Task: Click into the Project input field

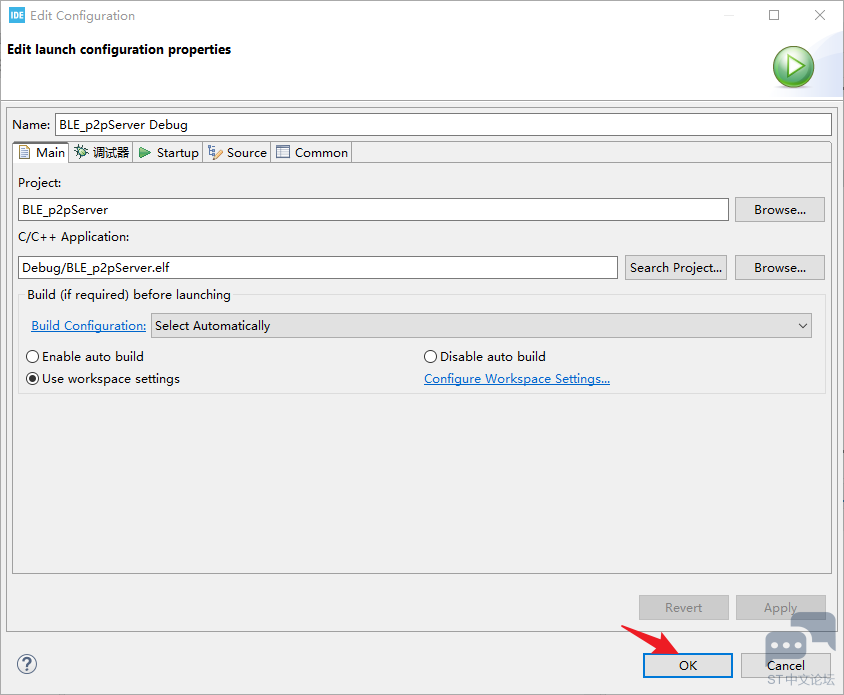Action: [x=373, y=209]
